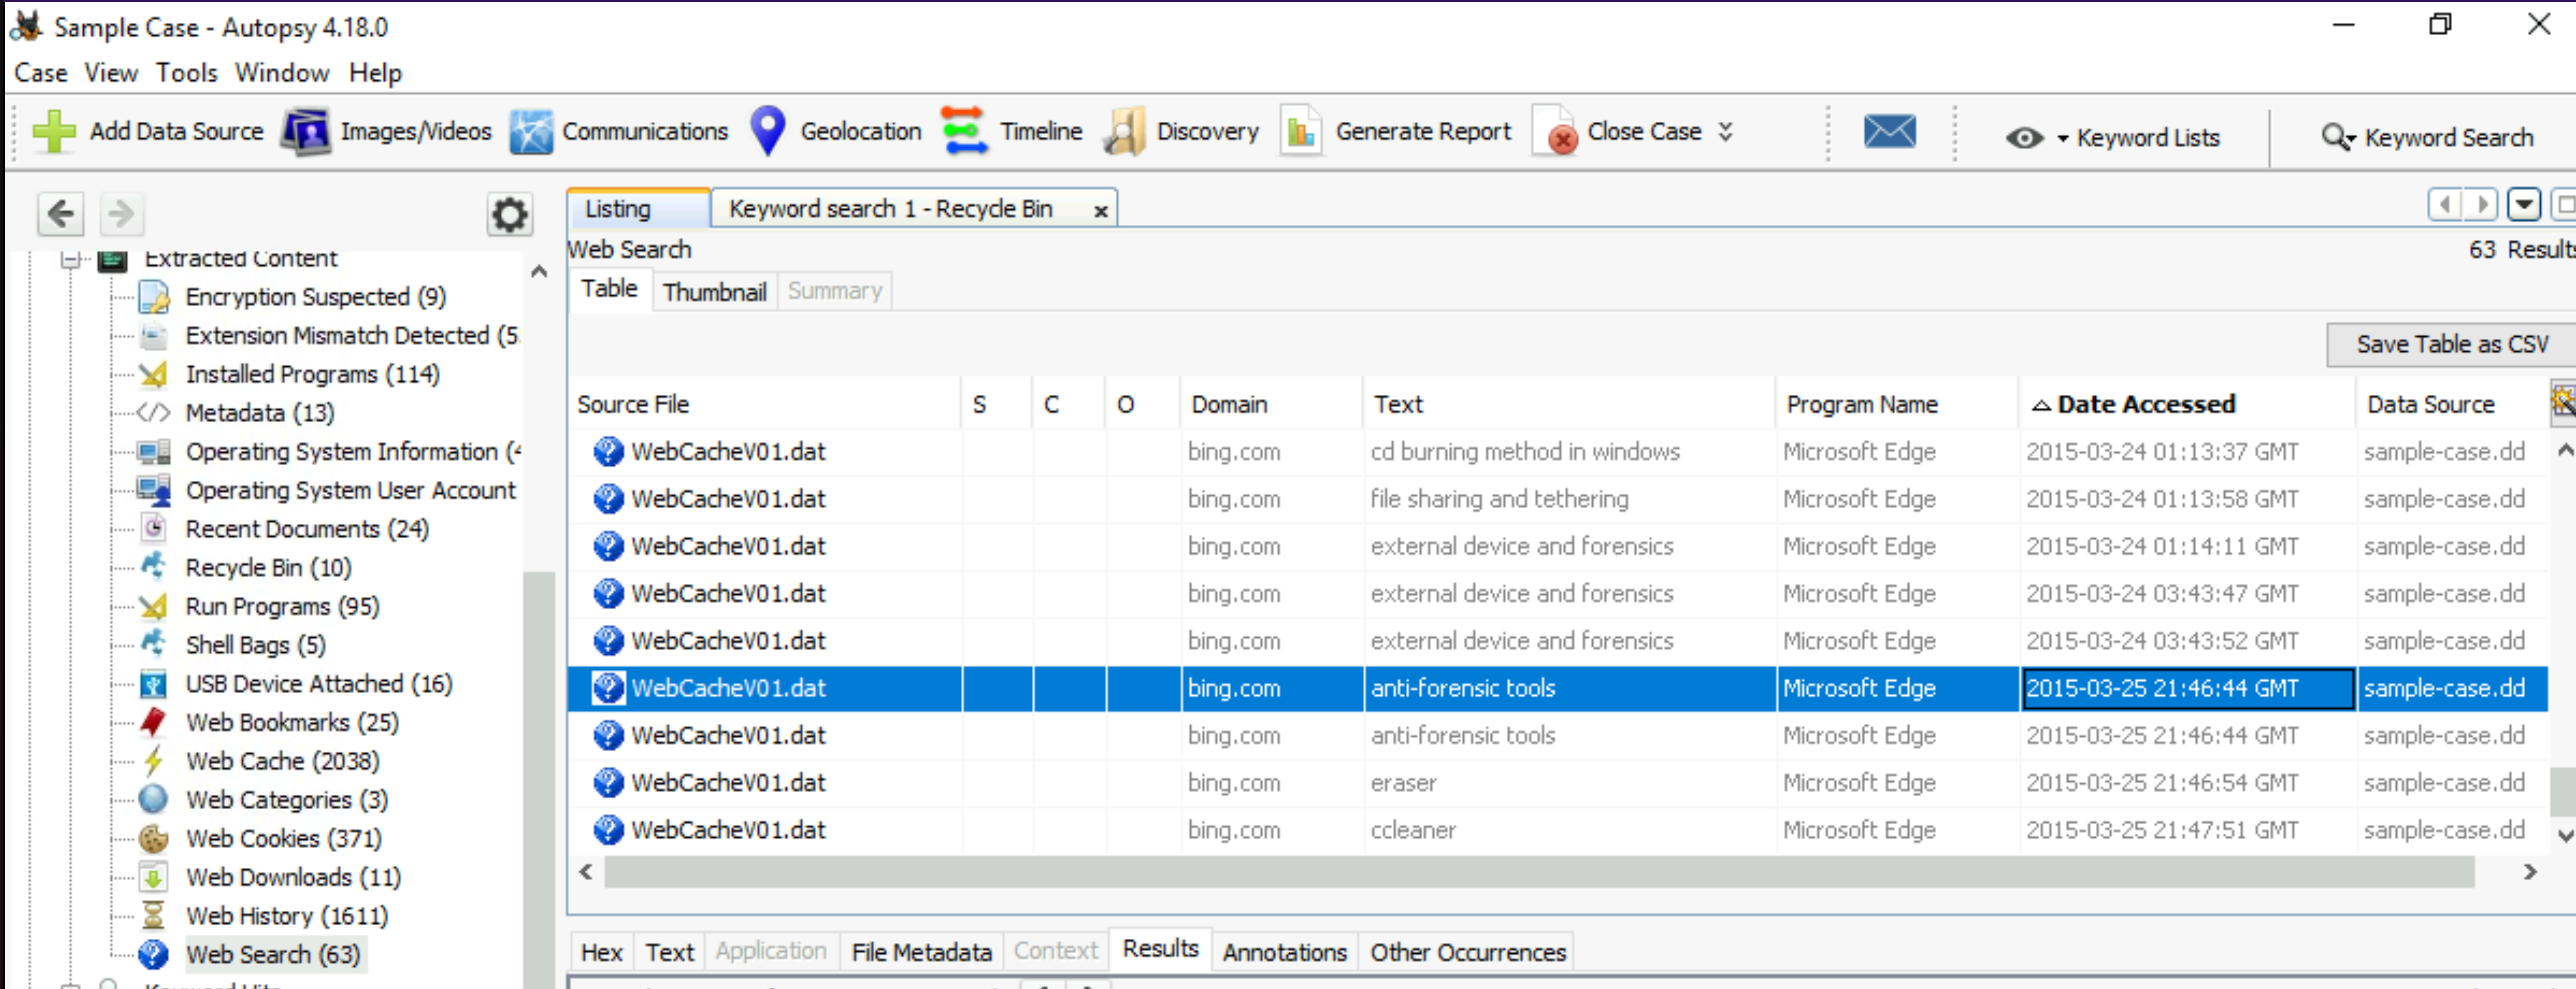Open the Other Occurrences tab
This screenshot has width=2576, height=989.
[1467, 952]
